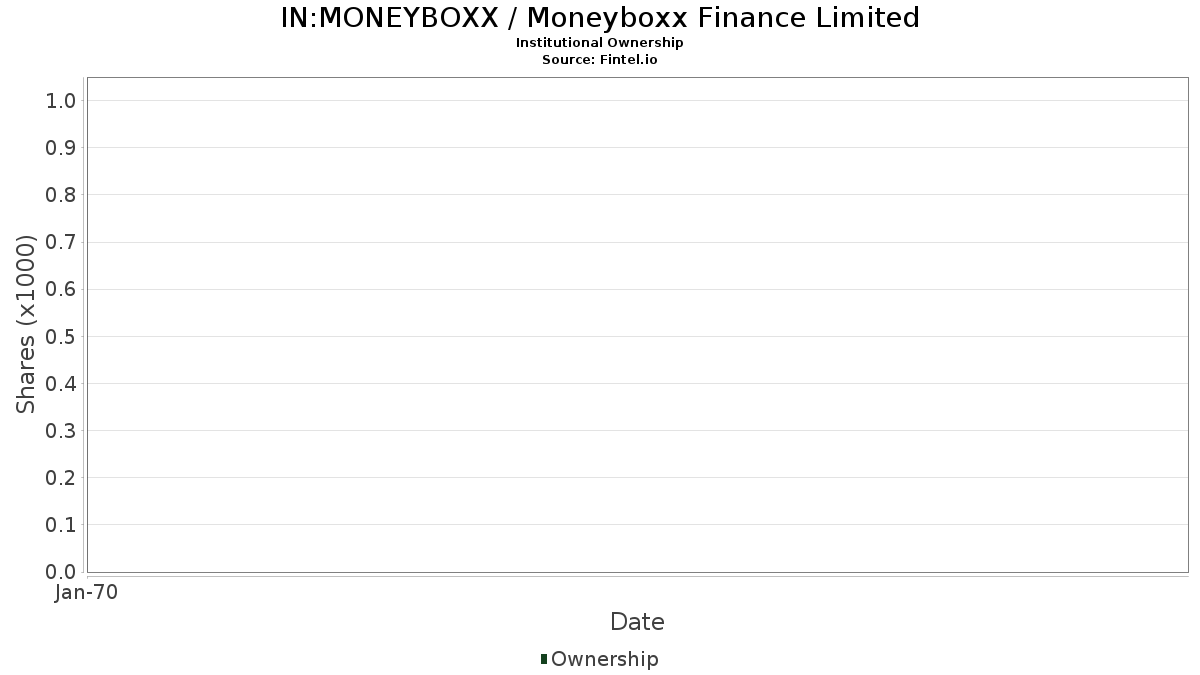Viewport: 1200px width, 675px height.
Task: Click the green Ownership legend color swatch
Action: point(544,659)
